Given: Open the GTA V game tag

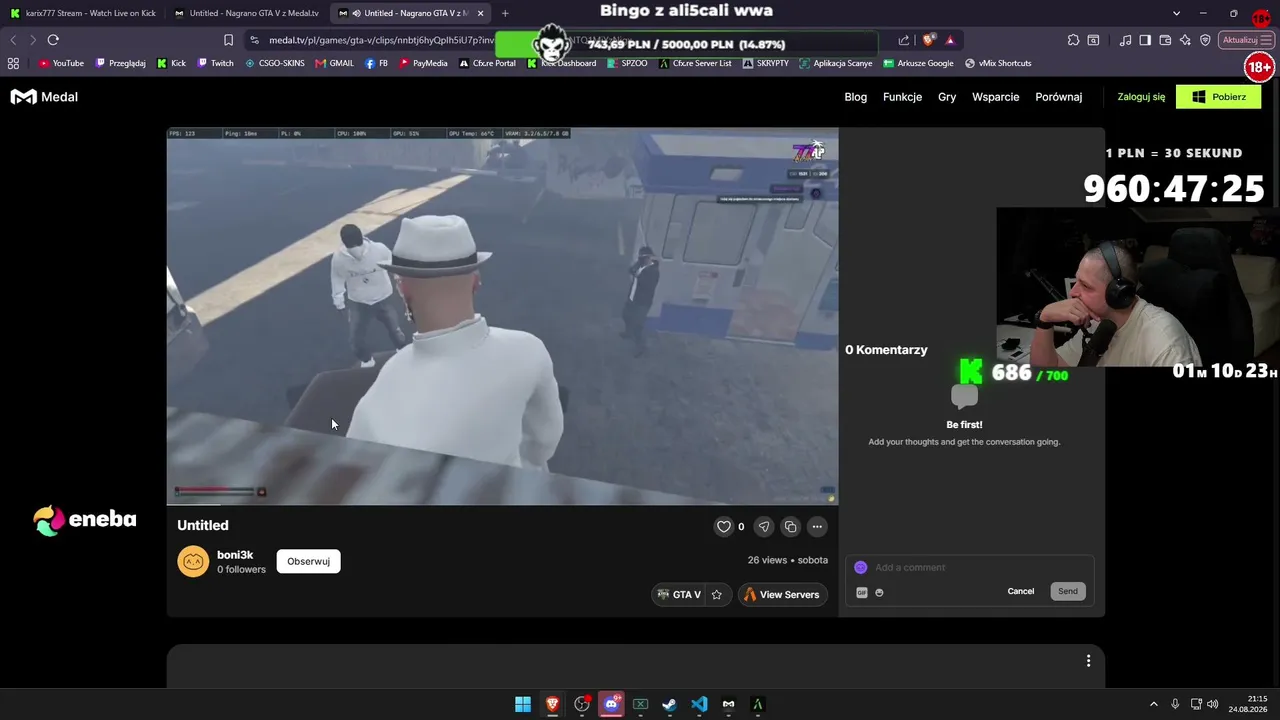Looking at the screenshot, I should [679, 595].
